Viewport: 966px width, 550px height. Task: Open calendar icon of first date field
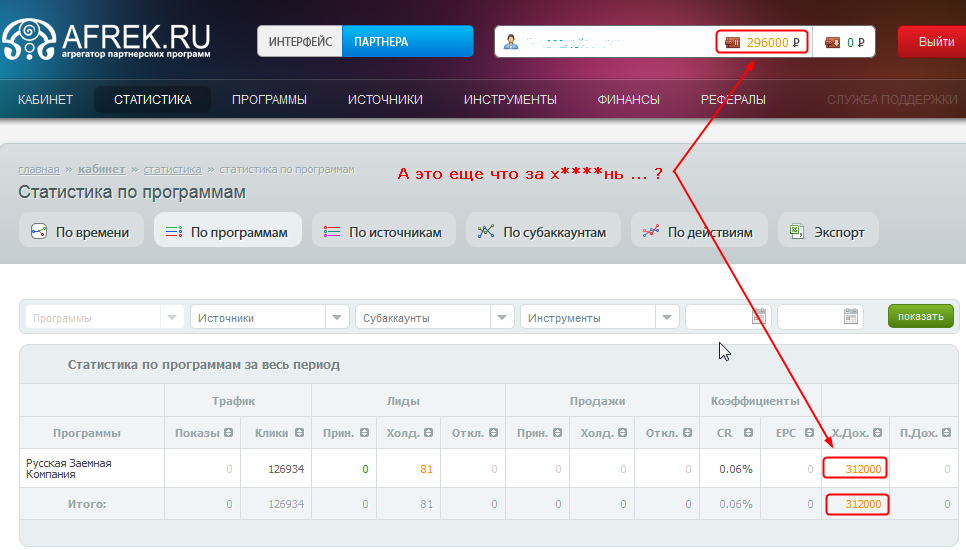[x=759, y=317]
